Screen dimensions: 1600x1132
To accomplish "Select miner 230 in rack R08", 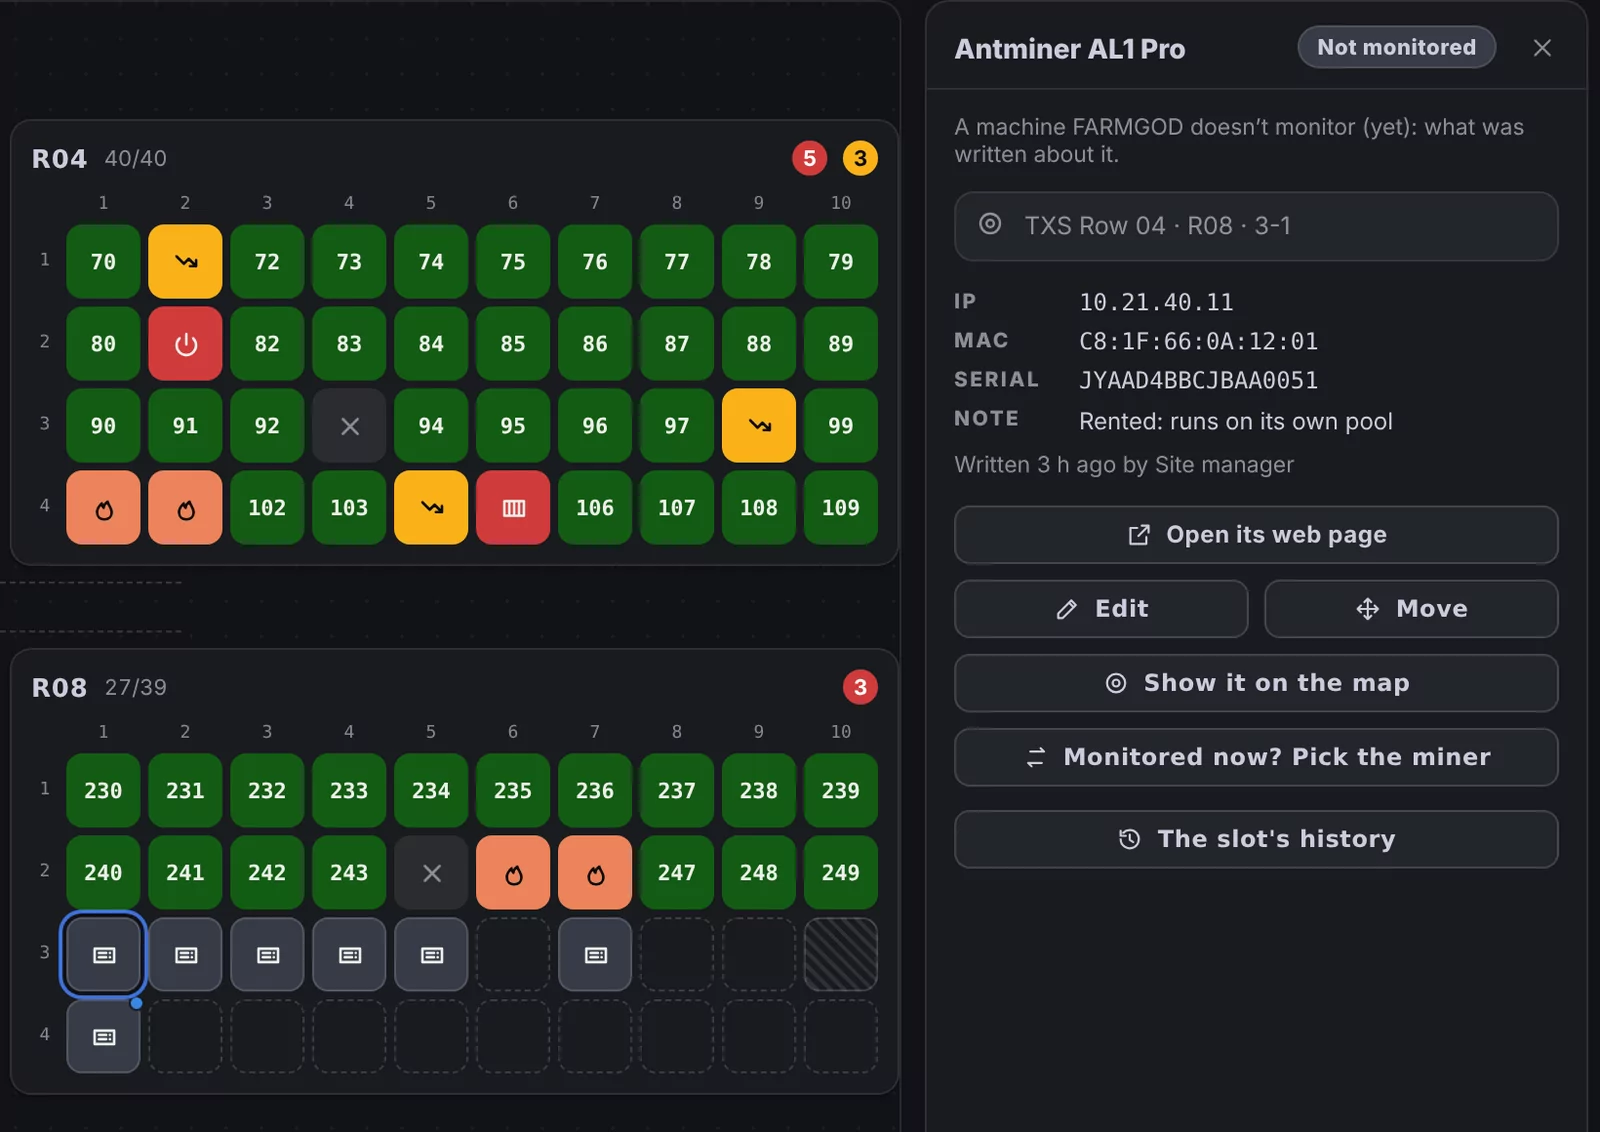I will tap(103, 790).
